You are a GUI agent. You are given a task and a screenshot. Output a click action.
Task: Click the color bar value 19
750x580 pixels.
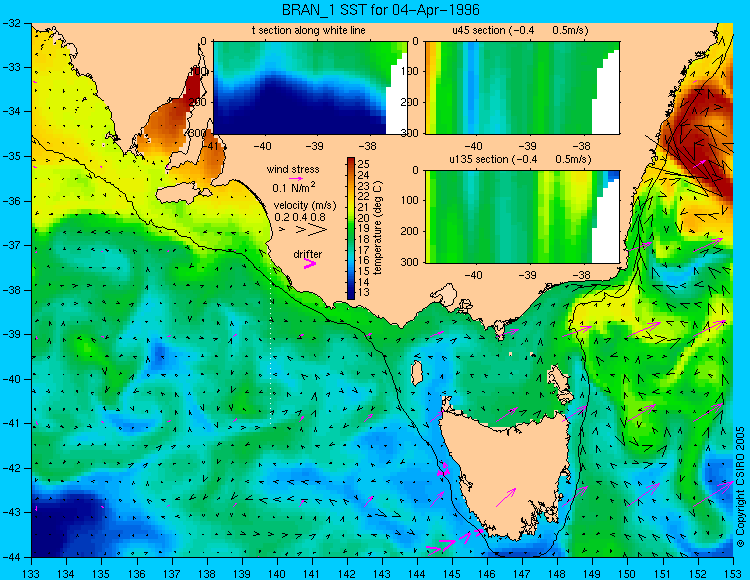[x=363, y=229]
